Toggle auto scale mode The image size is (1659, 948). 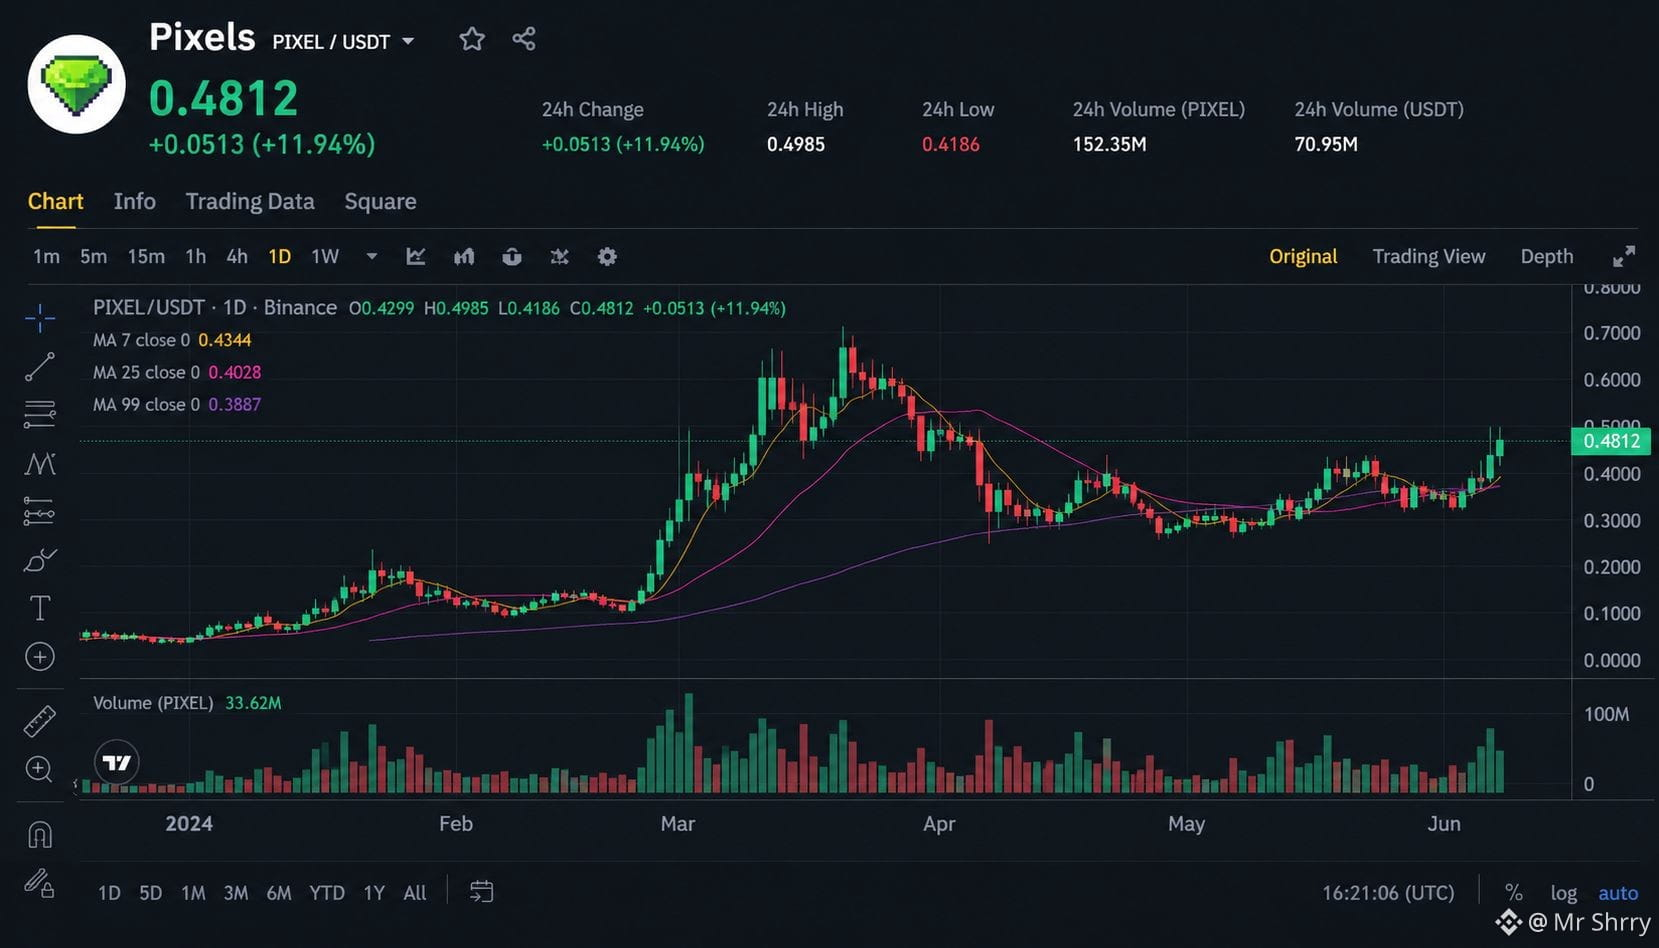[1618, 893]
